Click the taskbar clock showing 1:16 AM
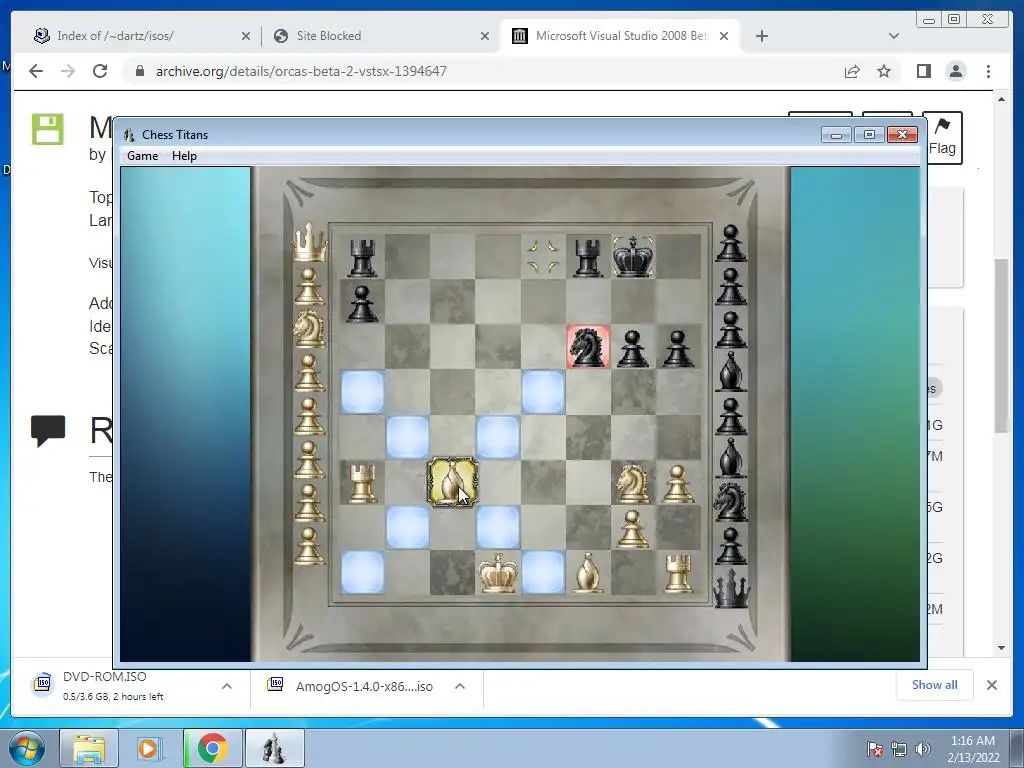1024x768 pixels. tap(973, 748)
